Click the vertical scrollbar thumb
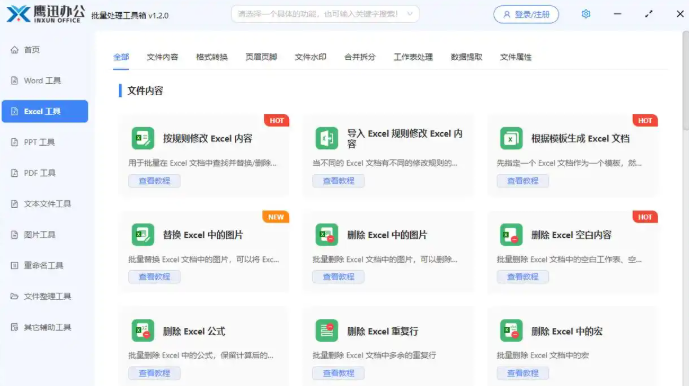Viewport: 689px width, 386px height. coord(685,81)
